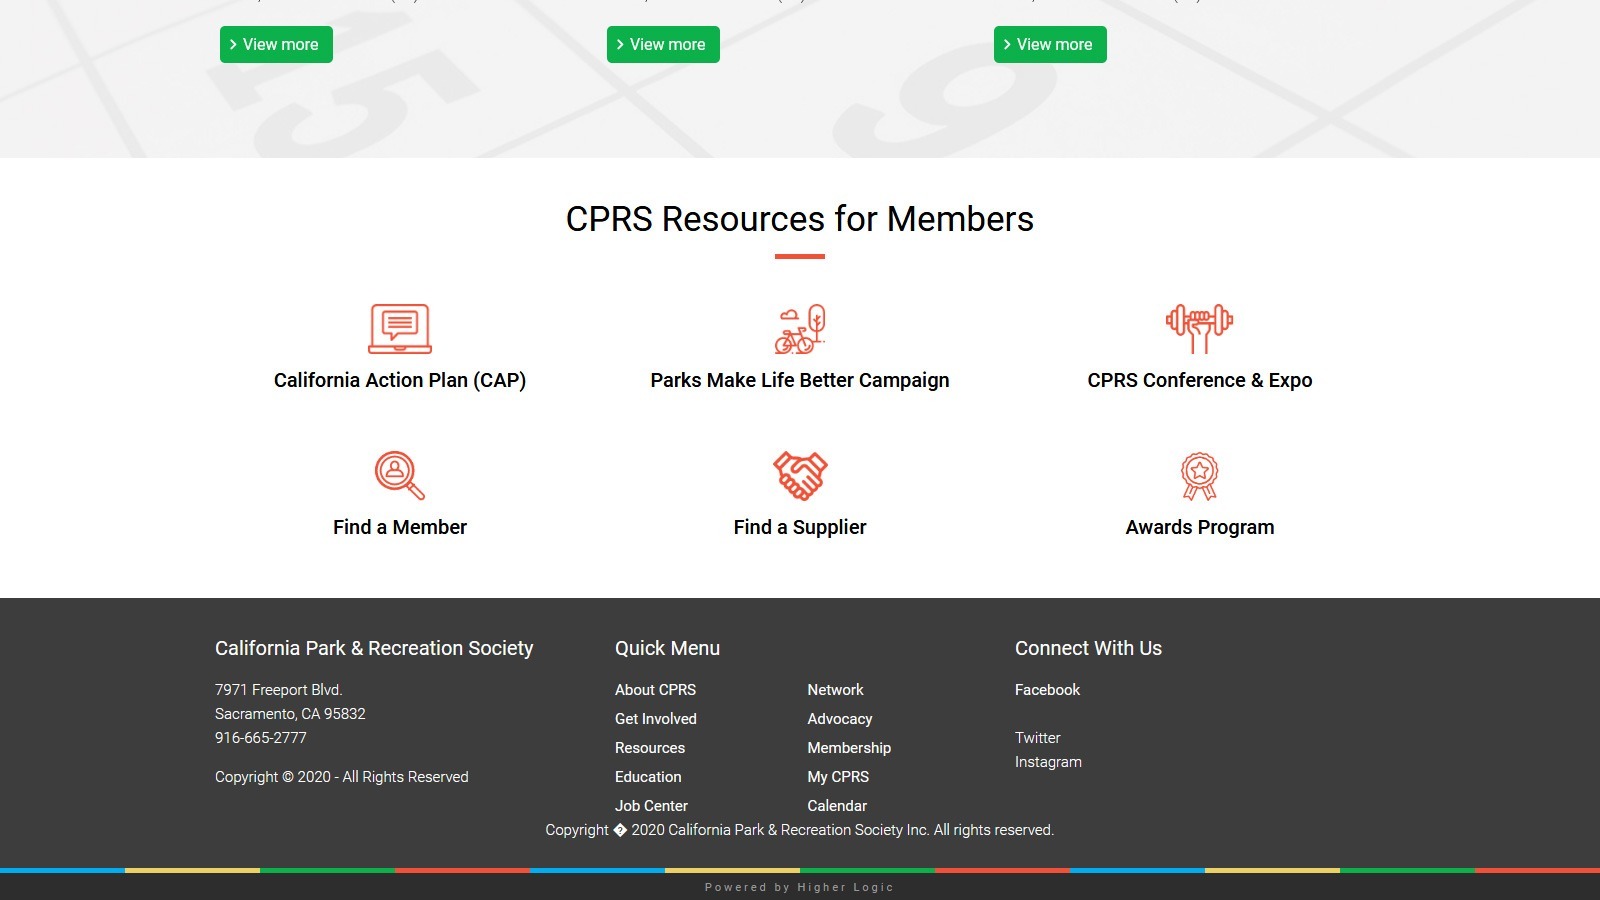Open About CPRS in Quick Menu
Viewport: 1600px width, 900px height.
point(655,690)
